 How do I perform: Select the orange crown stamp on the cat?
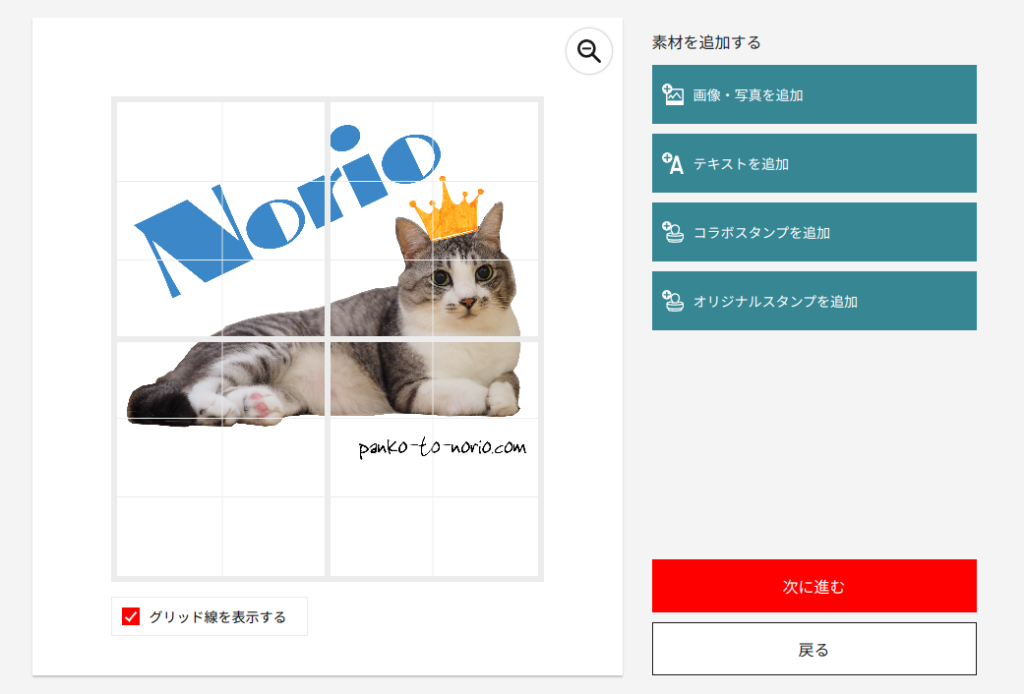click(x=448, y=208)
